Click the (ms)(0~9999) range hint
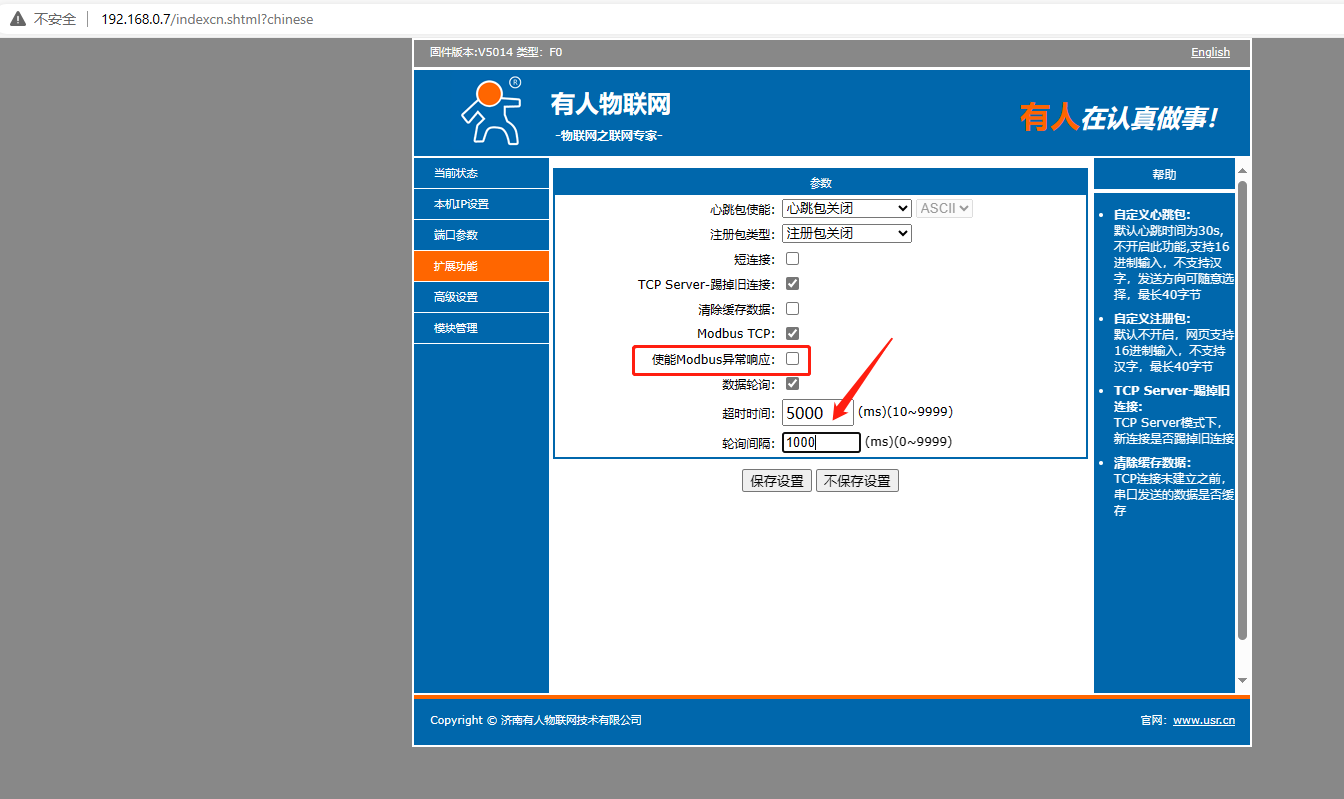Viewport: 1344px width, 799px height. [x=908, y=441]
